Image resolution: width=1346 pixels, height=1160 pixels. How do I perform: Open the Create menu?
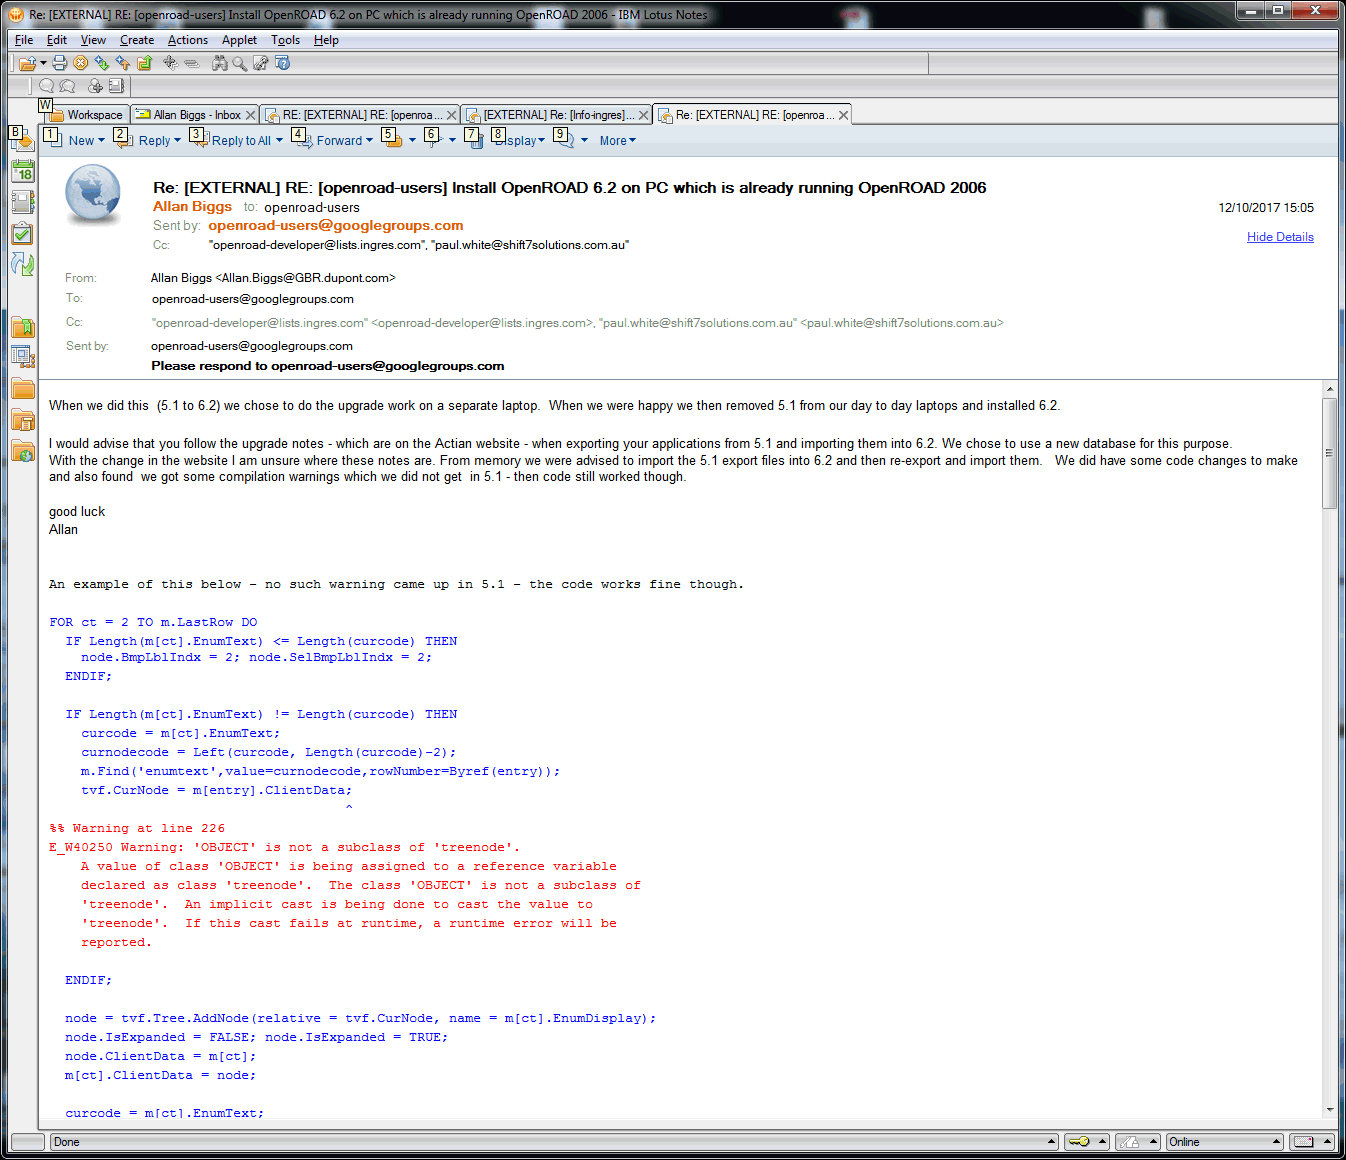[x=137, y=40]
